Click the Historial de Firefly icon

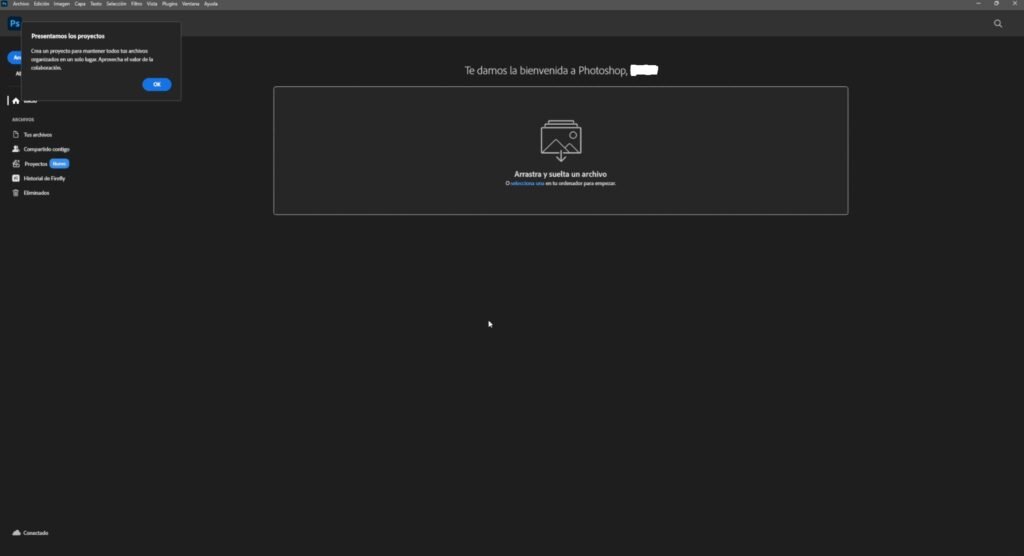16,178
